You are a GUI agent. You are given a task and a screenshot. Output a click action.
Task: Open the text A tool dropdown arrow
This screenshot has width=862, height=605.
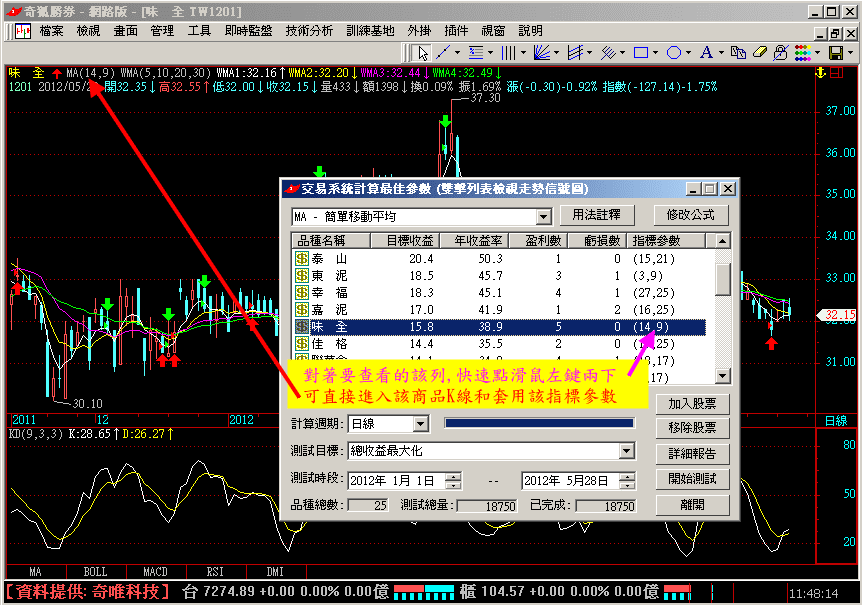click(x=721, y=53)
